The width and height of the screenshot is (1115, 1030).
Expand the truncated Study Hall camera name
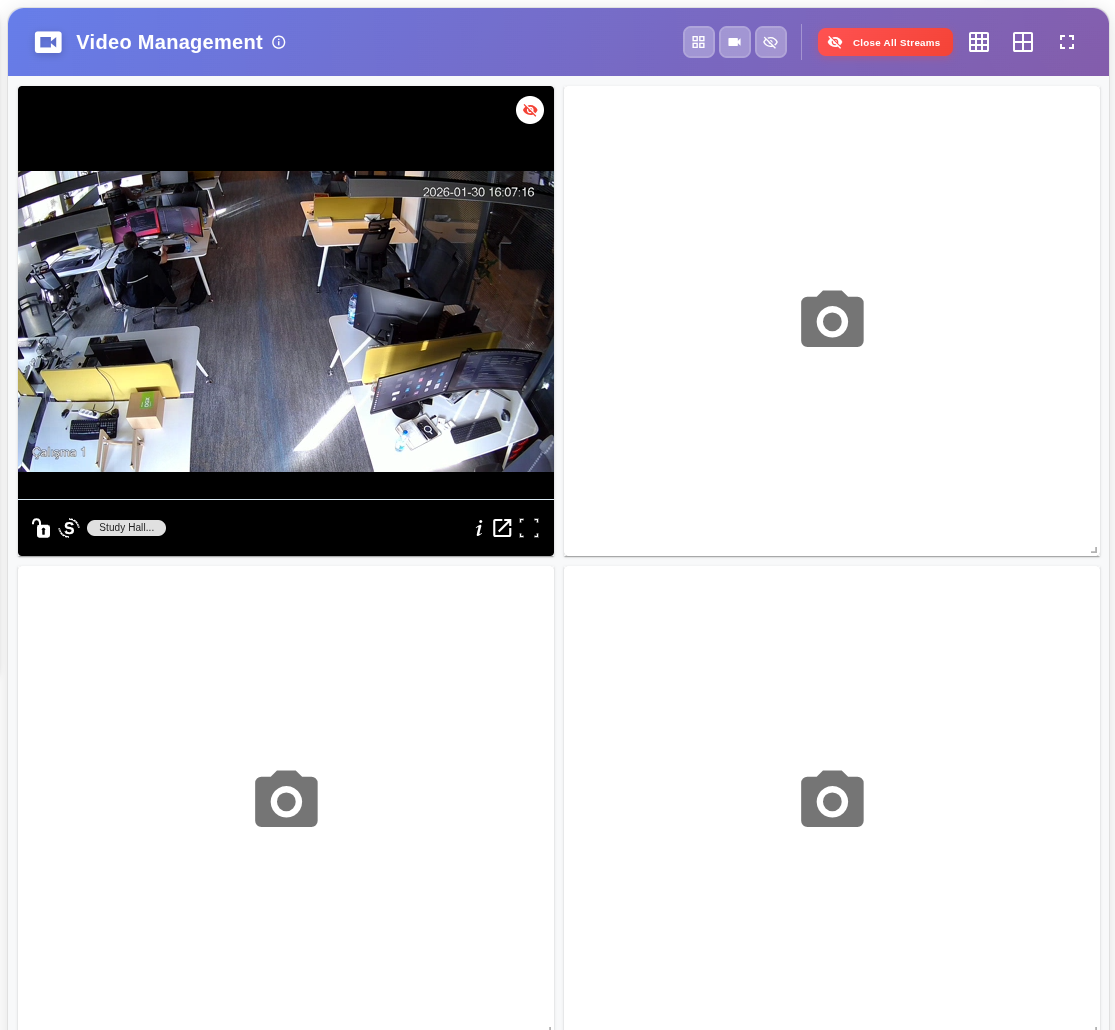126,527
